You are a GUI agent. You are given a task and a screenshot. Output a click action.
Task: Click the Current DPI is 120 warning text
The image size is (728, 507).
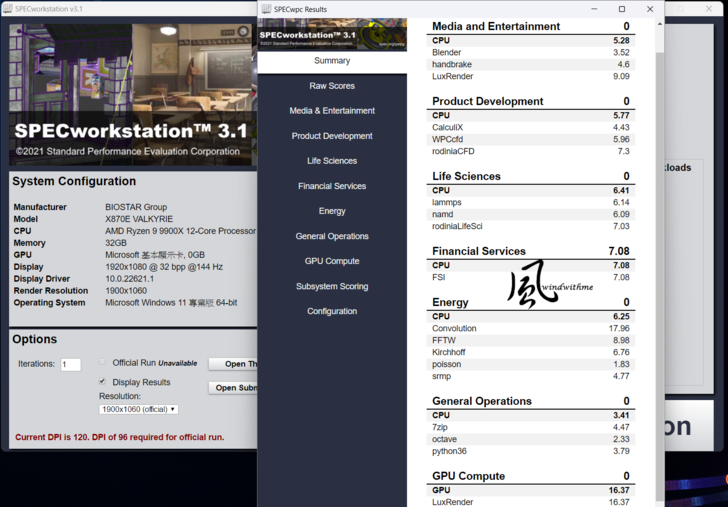119,437
